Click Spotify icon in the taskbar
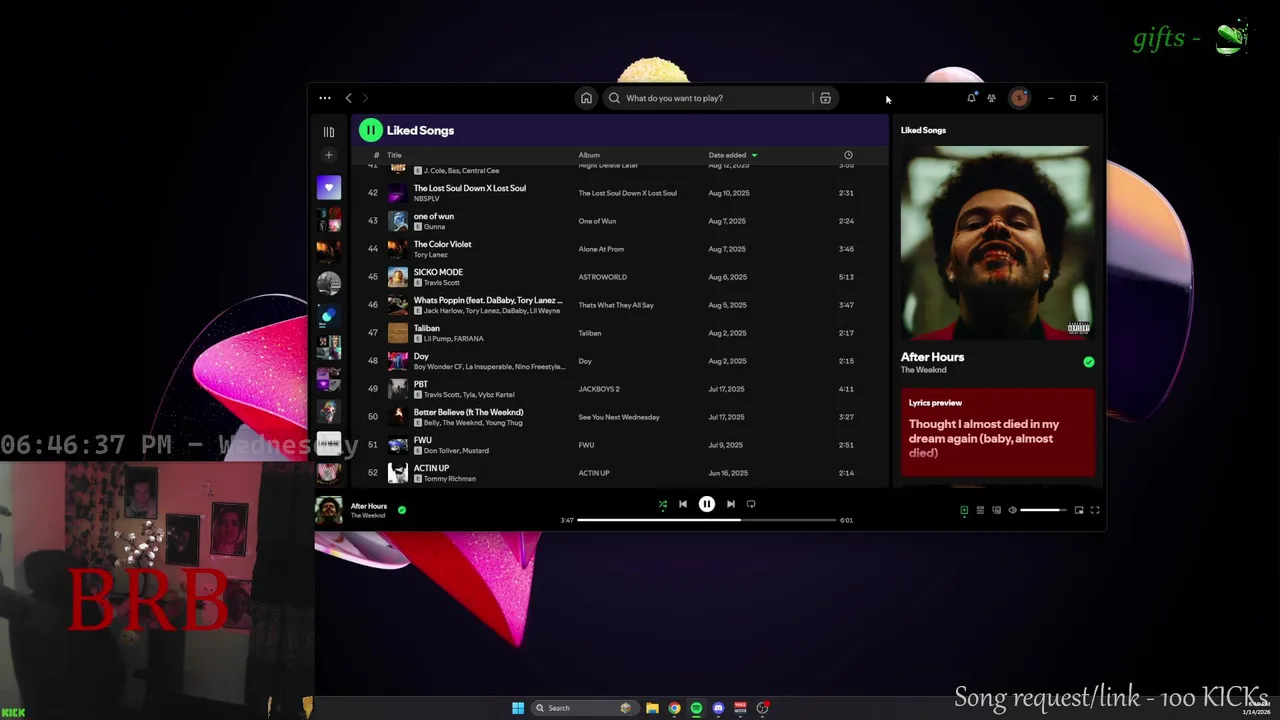Screen dimensions: 1280x720 pos(696,708)
